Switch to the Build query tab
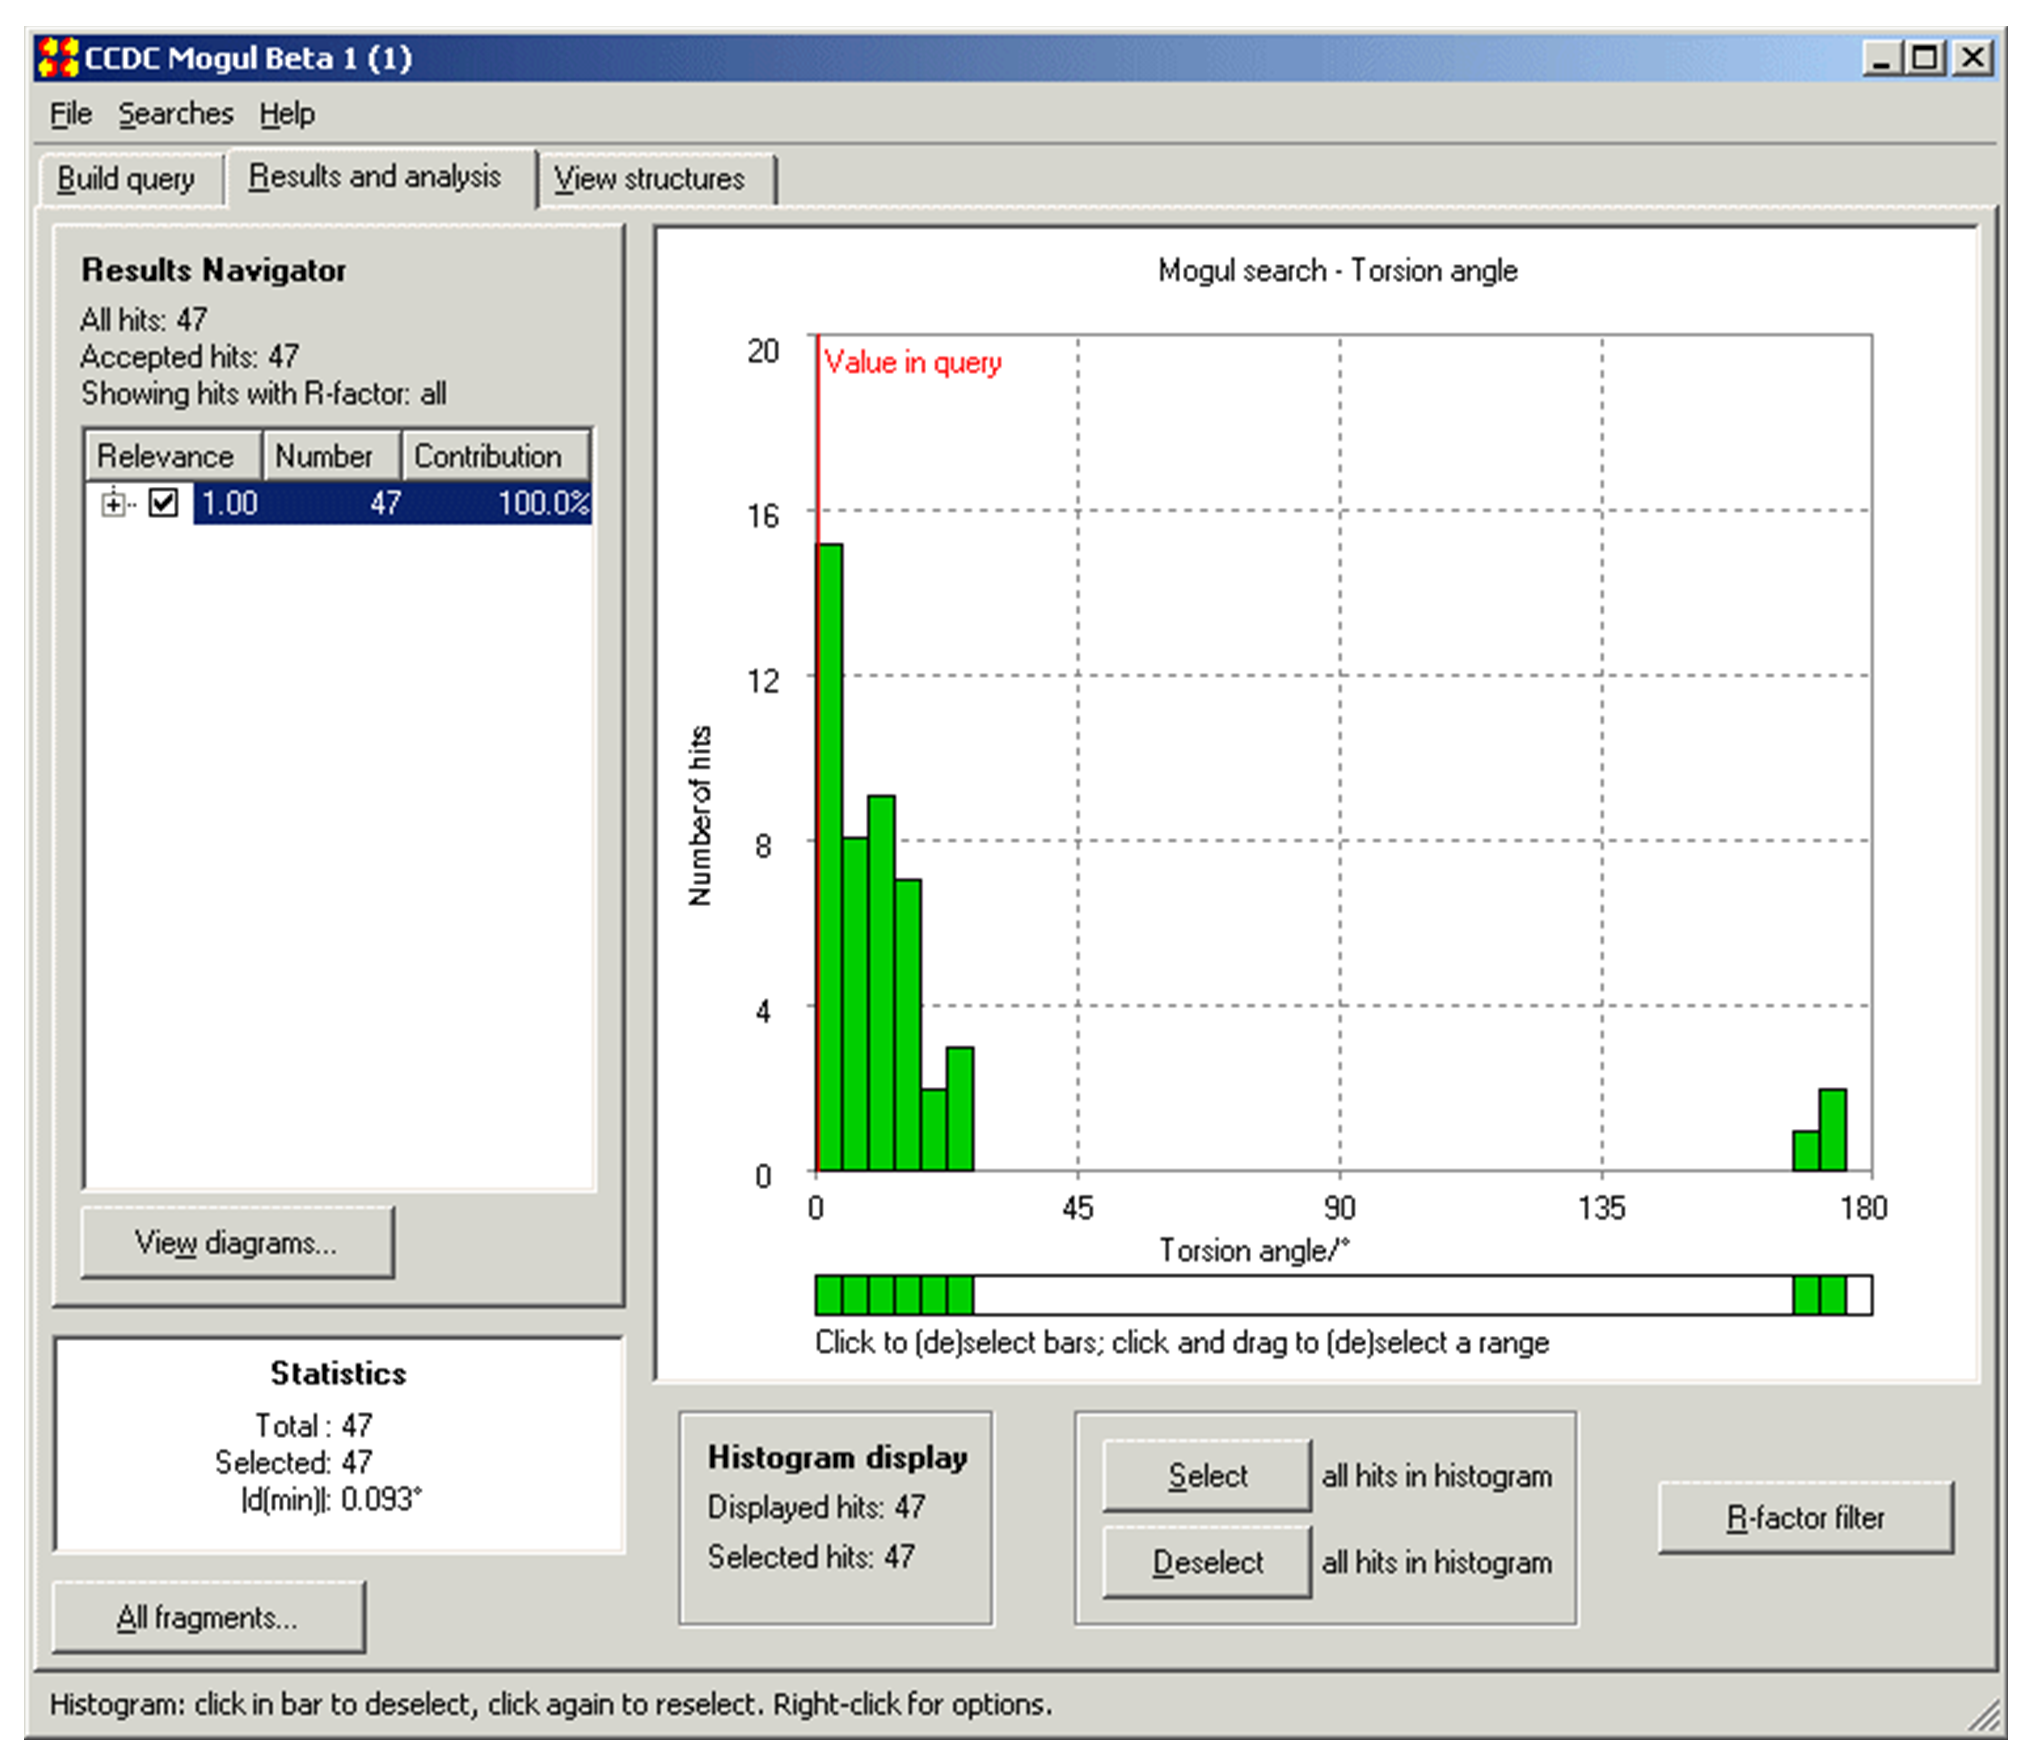The height and width of the screenshot is (1763, 2033). coord(126,179)
